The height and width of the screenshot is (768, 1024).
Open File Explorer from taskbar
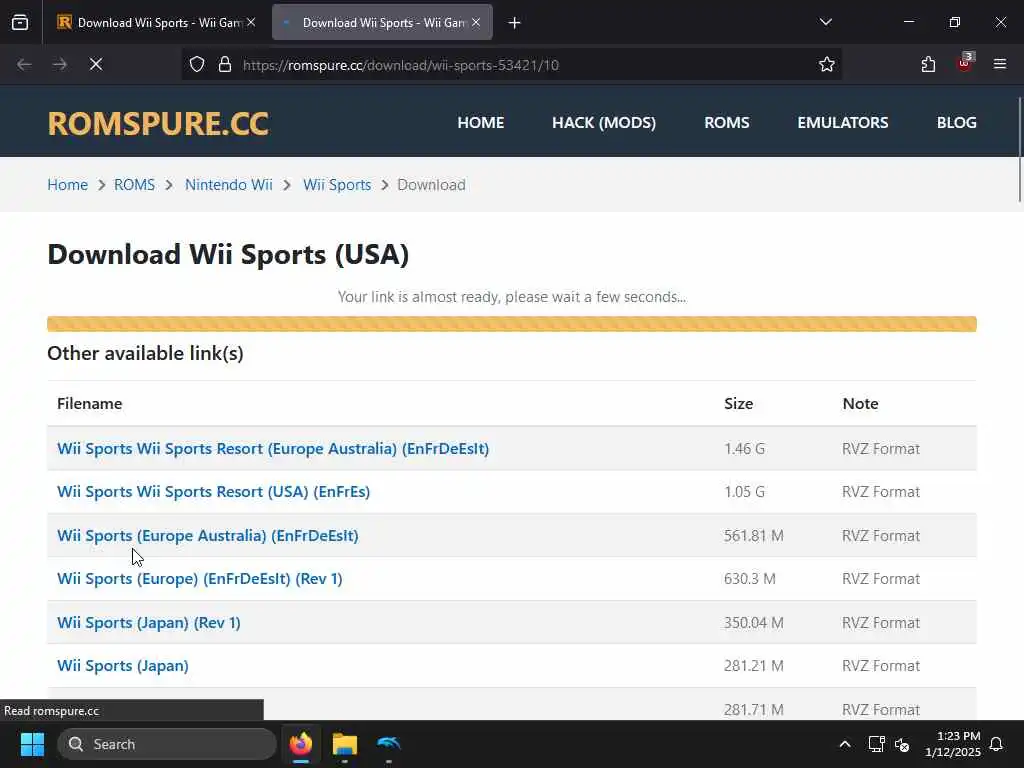click(345, 744)
